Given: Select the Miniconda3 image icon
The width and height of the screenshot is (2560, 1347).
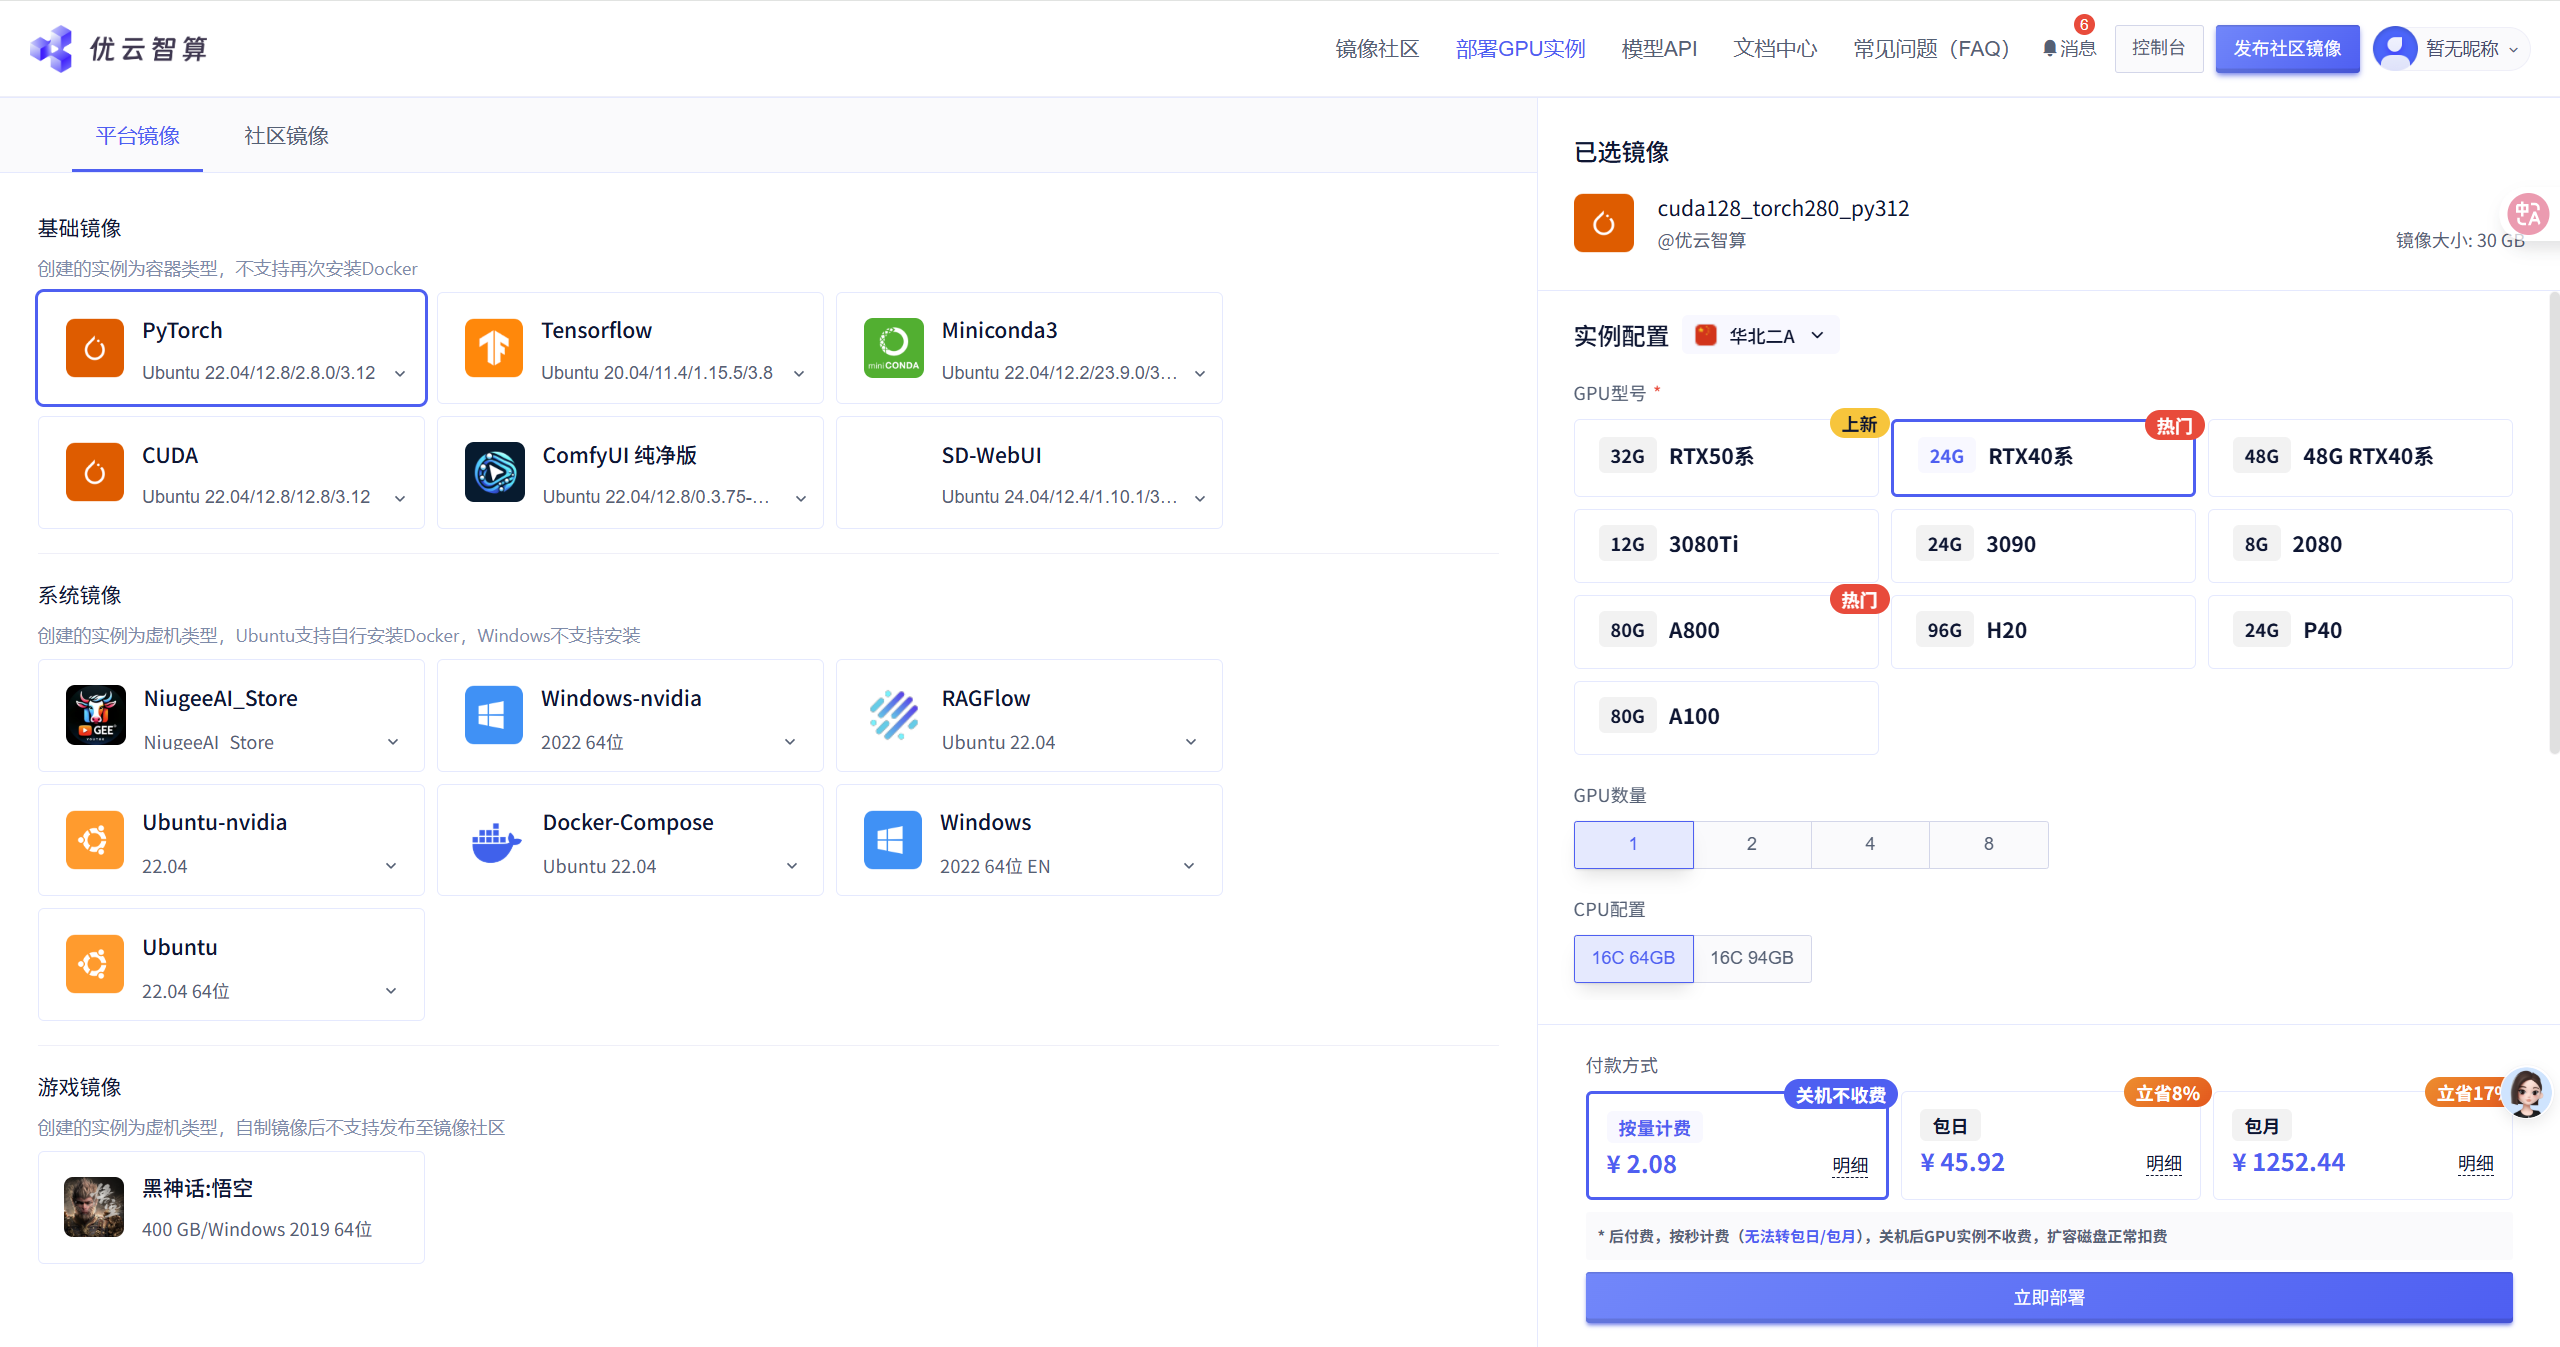Looking at the screenshot, I should point(893,347).
